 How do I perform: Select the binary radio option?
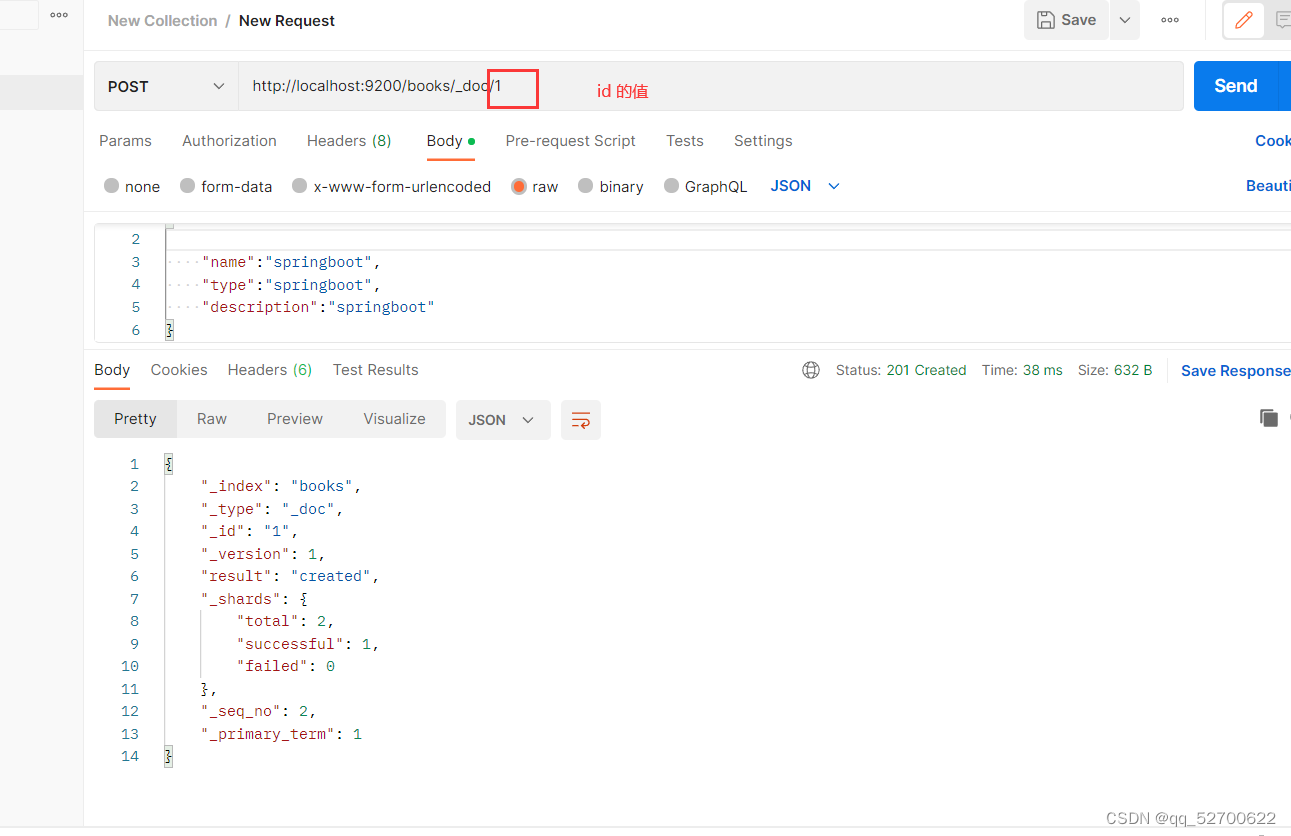coord(586,186)
